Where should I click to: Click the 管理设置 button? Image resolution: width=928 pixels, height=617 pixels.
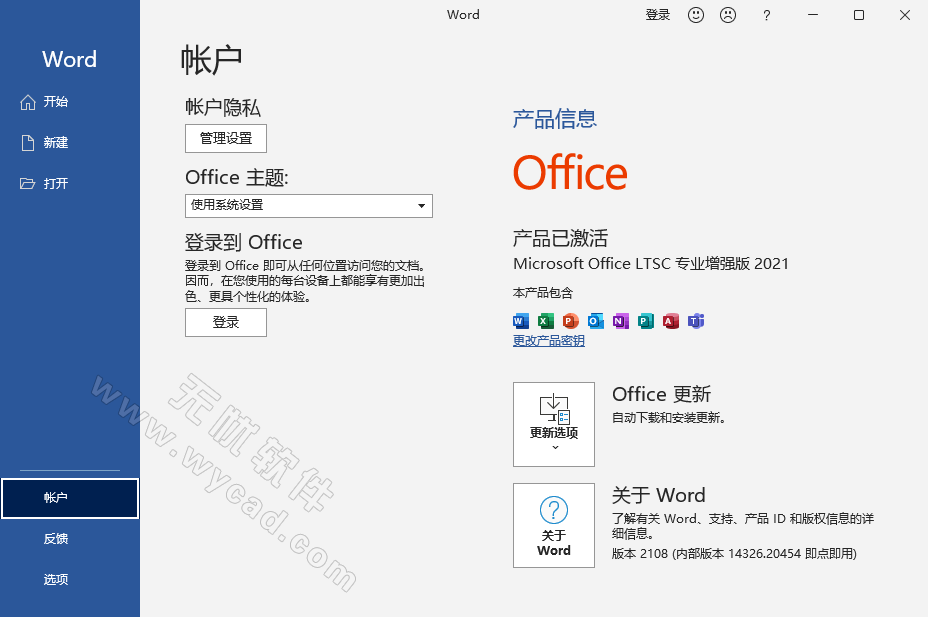(x=225, y=138)
